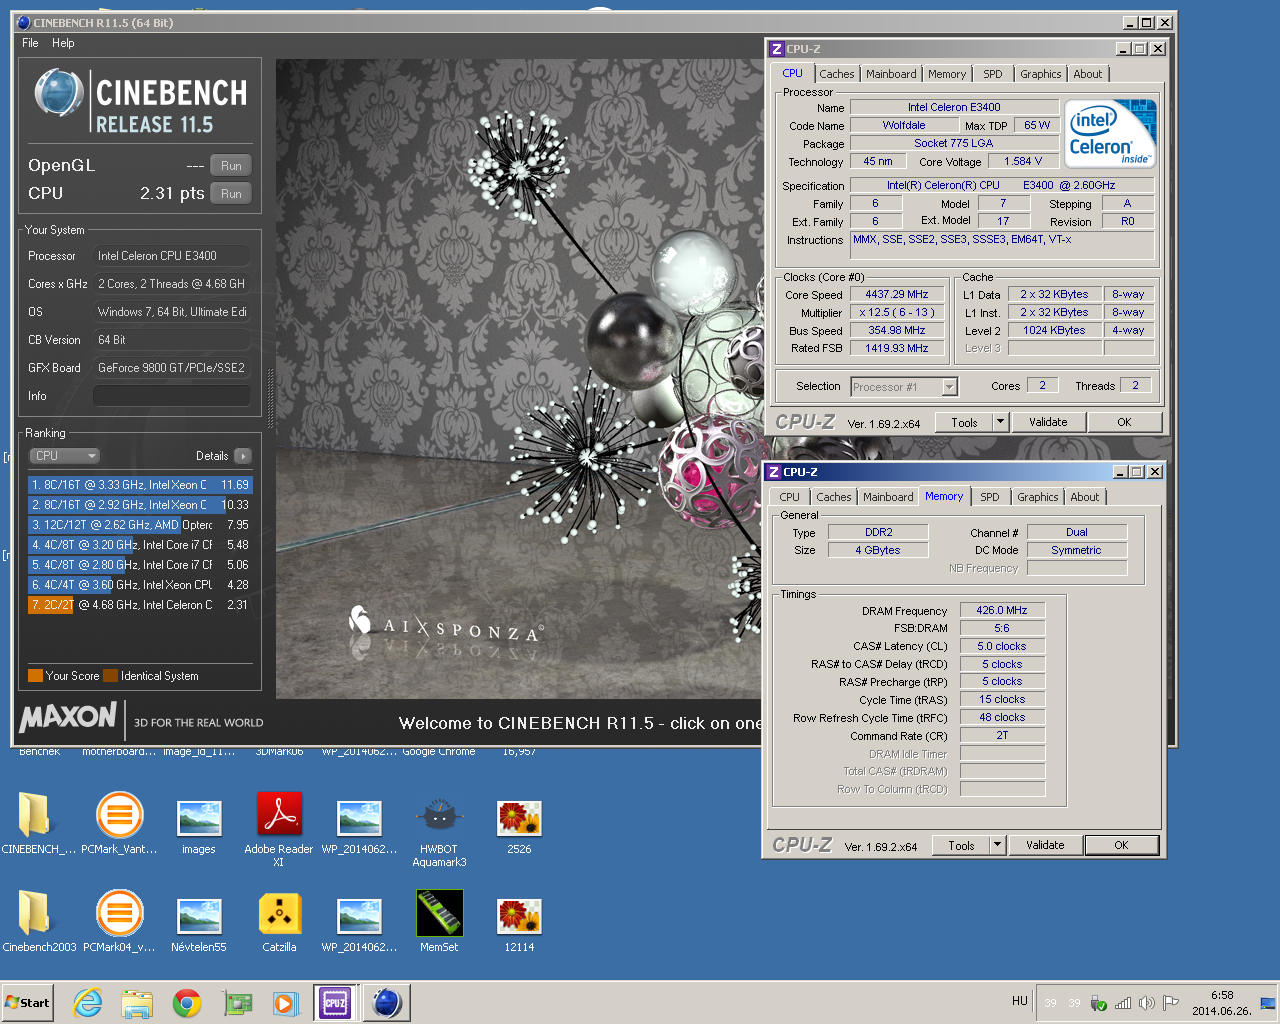
Task: Select ranking row 6 Intel Xeon 4.28
Action: 140,585
